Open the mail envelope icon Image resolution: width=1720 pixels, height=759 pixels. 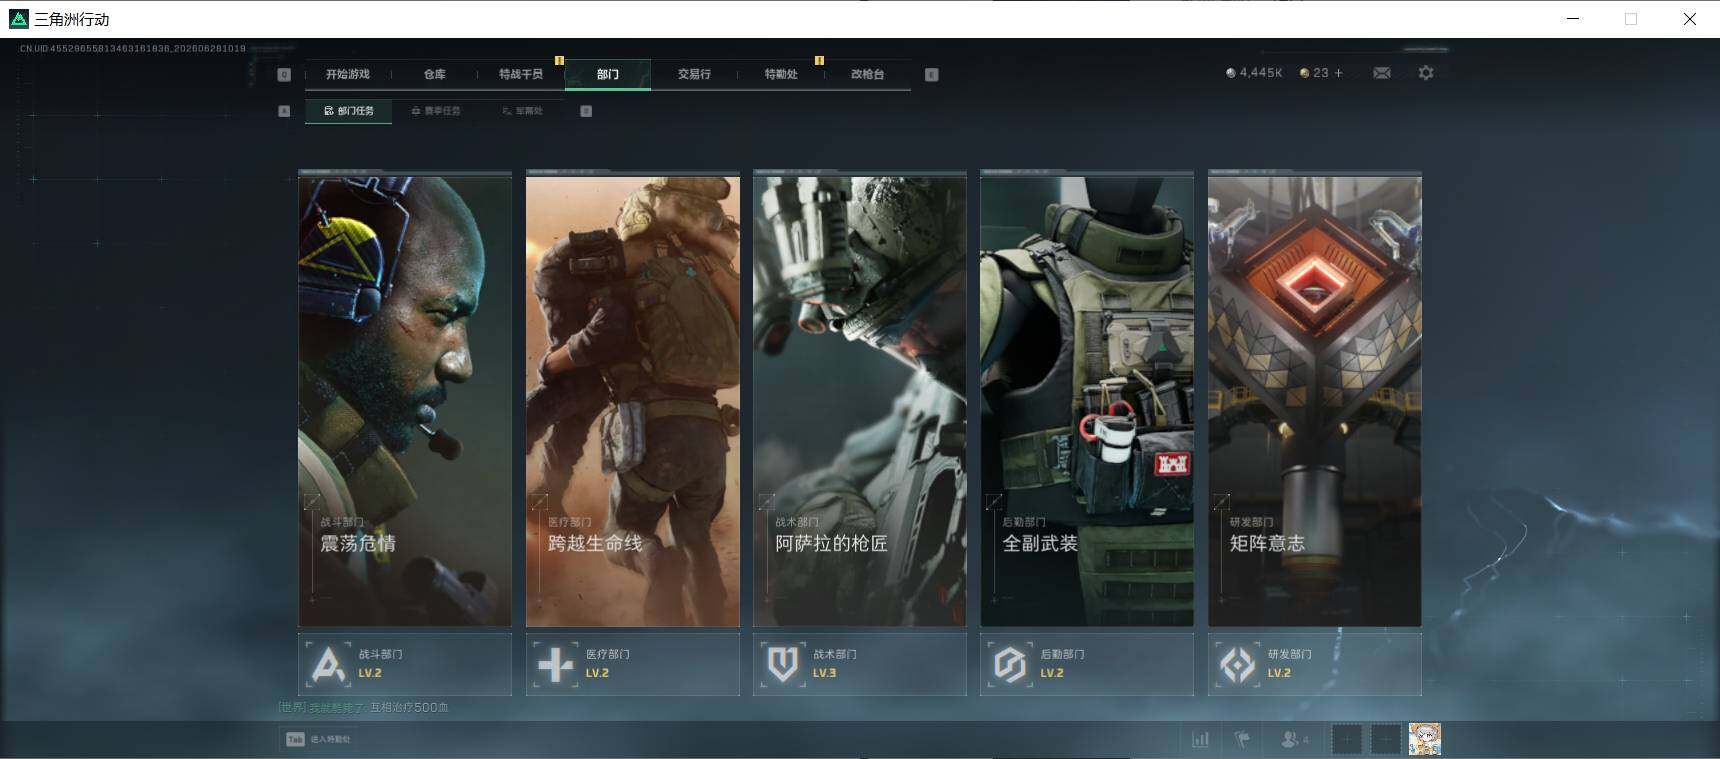[x=1382, y=73]
